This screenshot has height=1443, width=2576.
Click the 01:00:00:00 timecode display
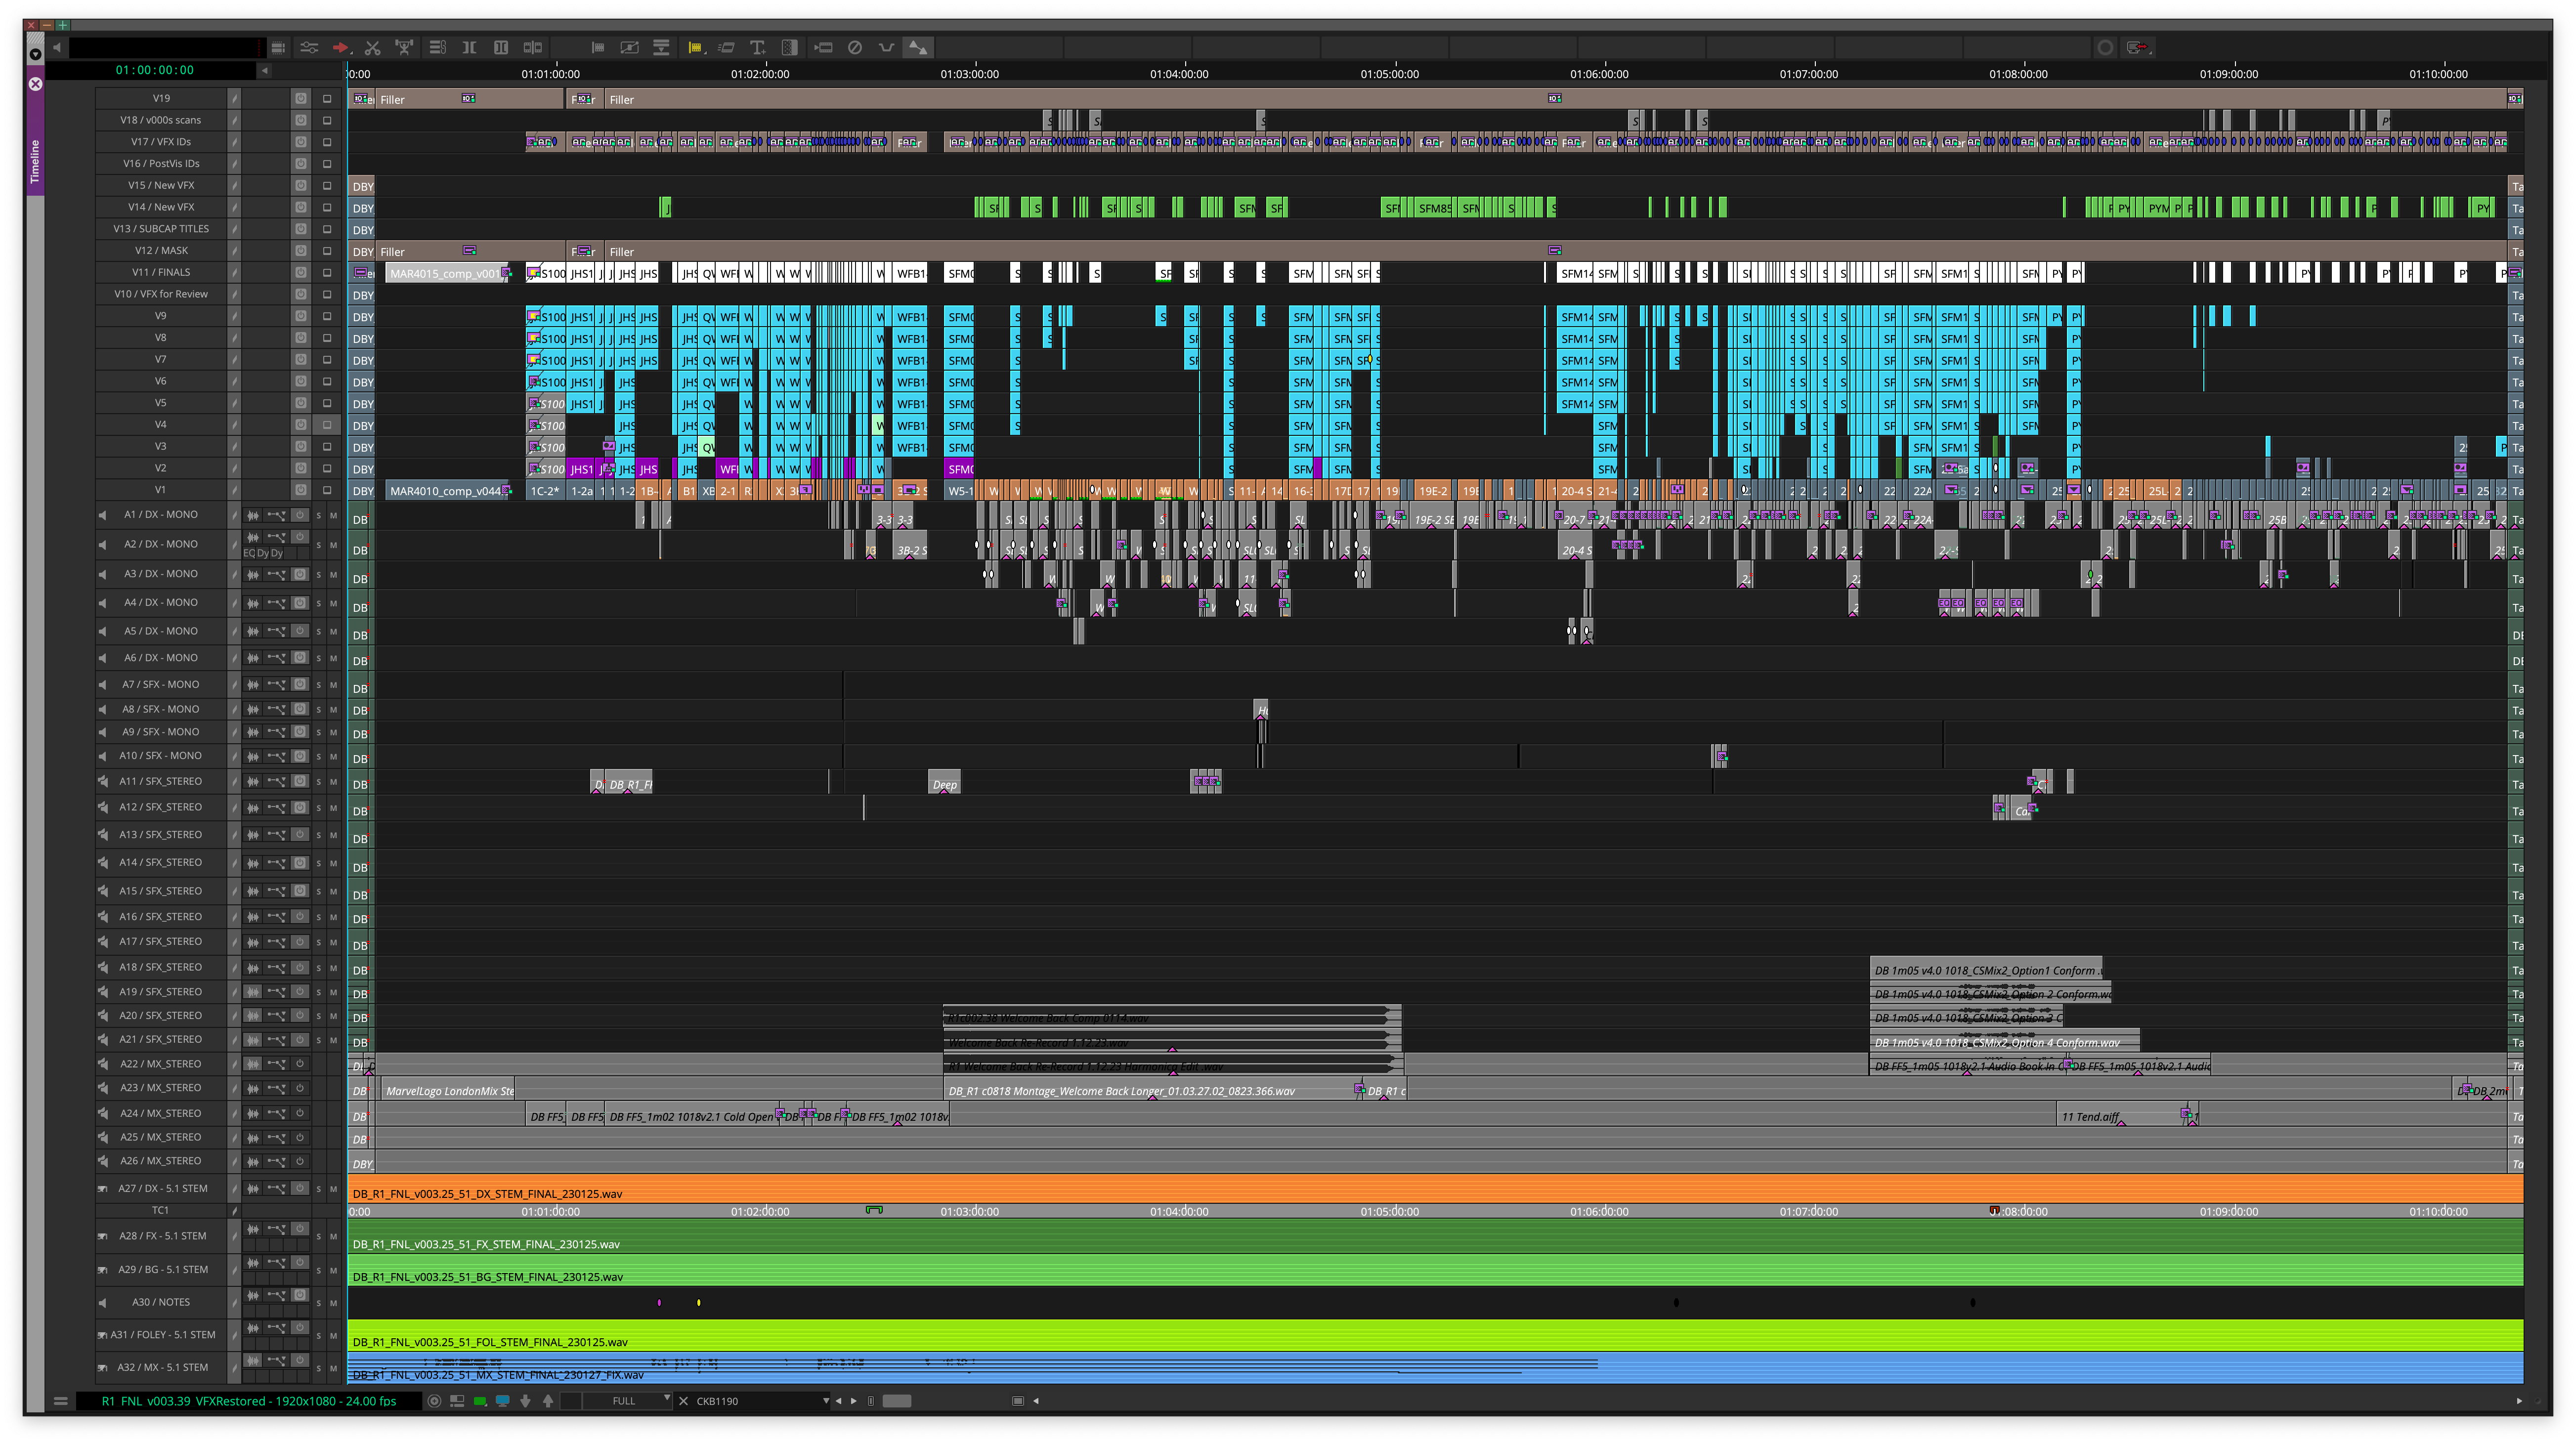pyautogui.click(x=155, y=70)
